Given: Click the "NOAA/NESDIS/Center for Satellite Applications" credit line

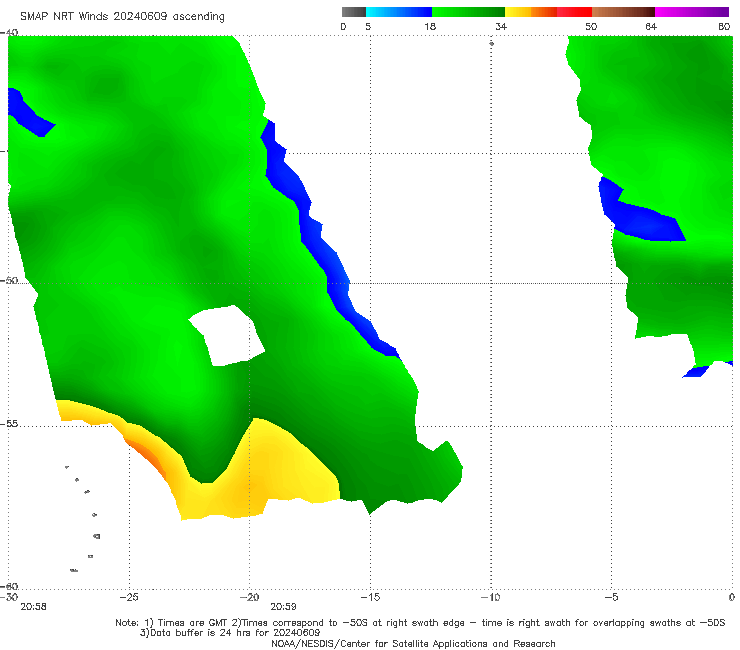Looking at the screenshot, I should click(413, 643).
